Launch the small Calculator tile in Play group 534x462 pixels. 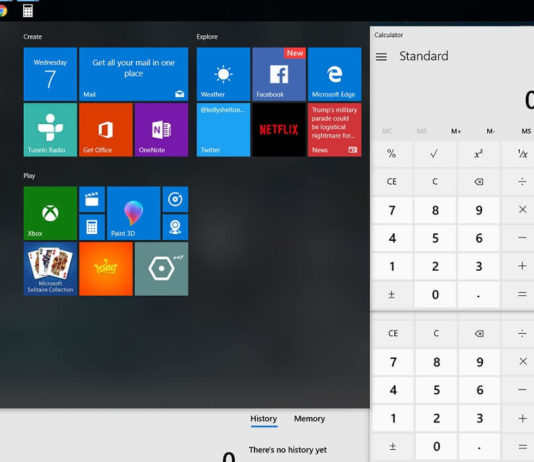(x=92, y=227)
